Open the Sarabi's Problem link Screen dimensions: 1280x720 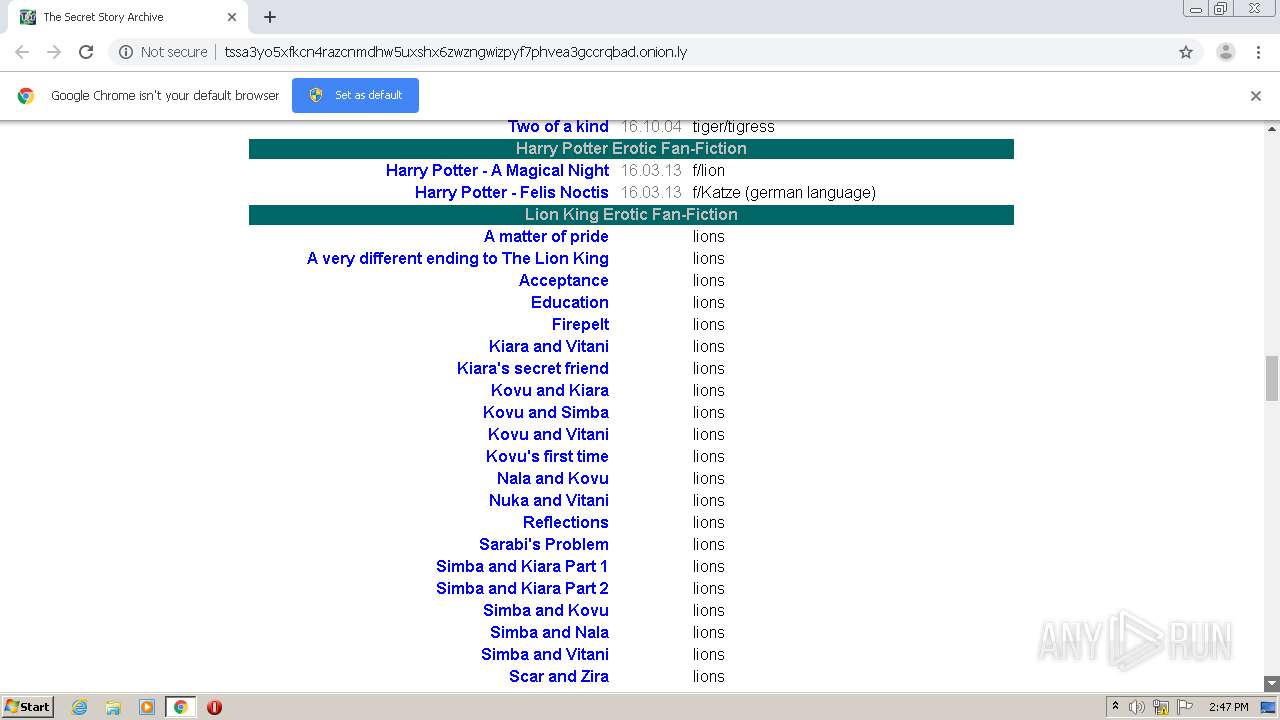click(x=544, y=544)
